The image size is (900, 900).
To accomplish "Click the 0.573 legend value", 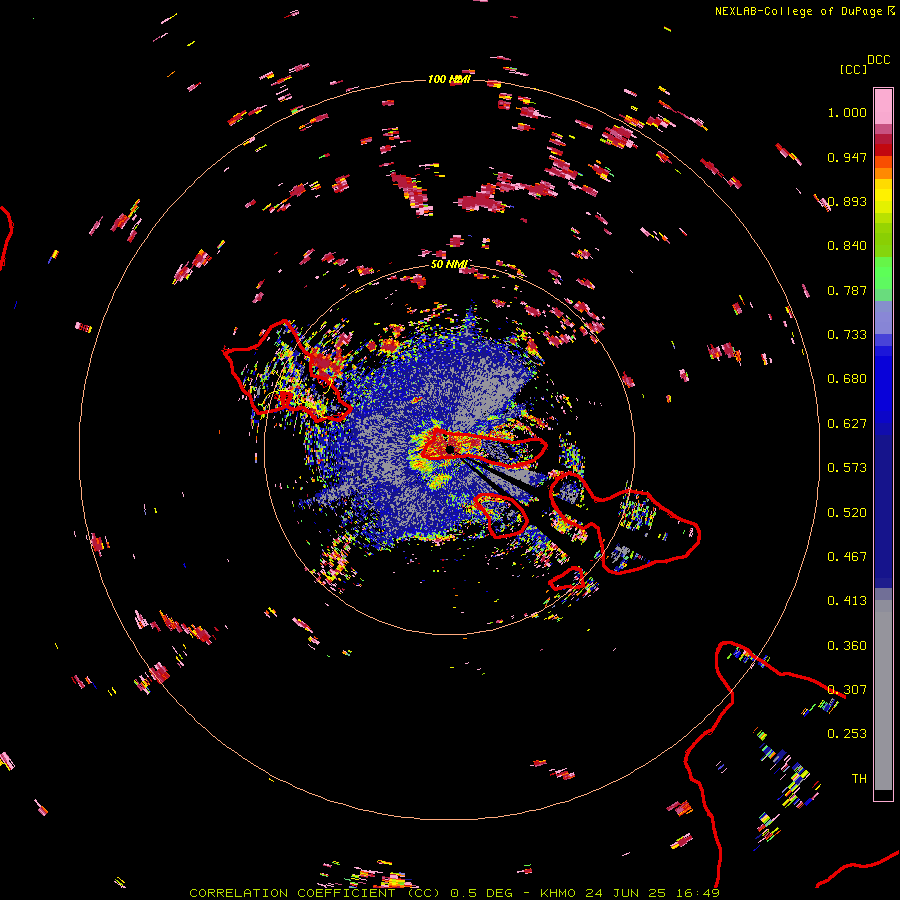I will click(x=847, y=468).
